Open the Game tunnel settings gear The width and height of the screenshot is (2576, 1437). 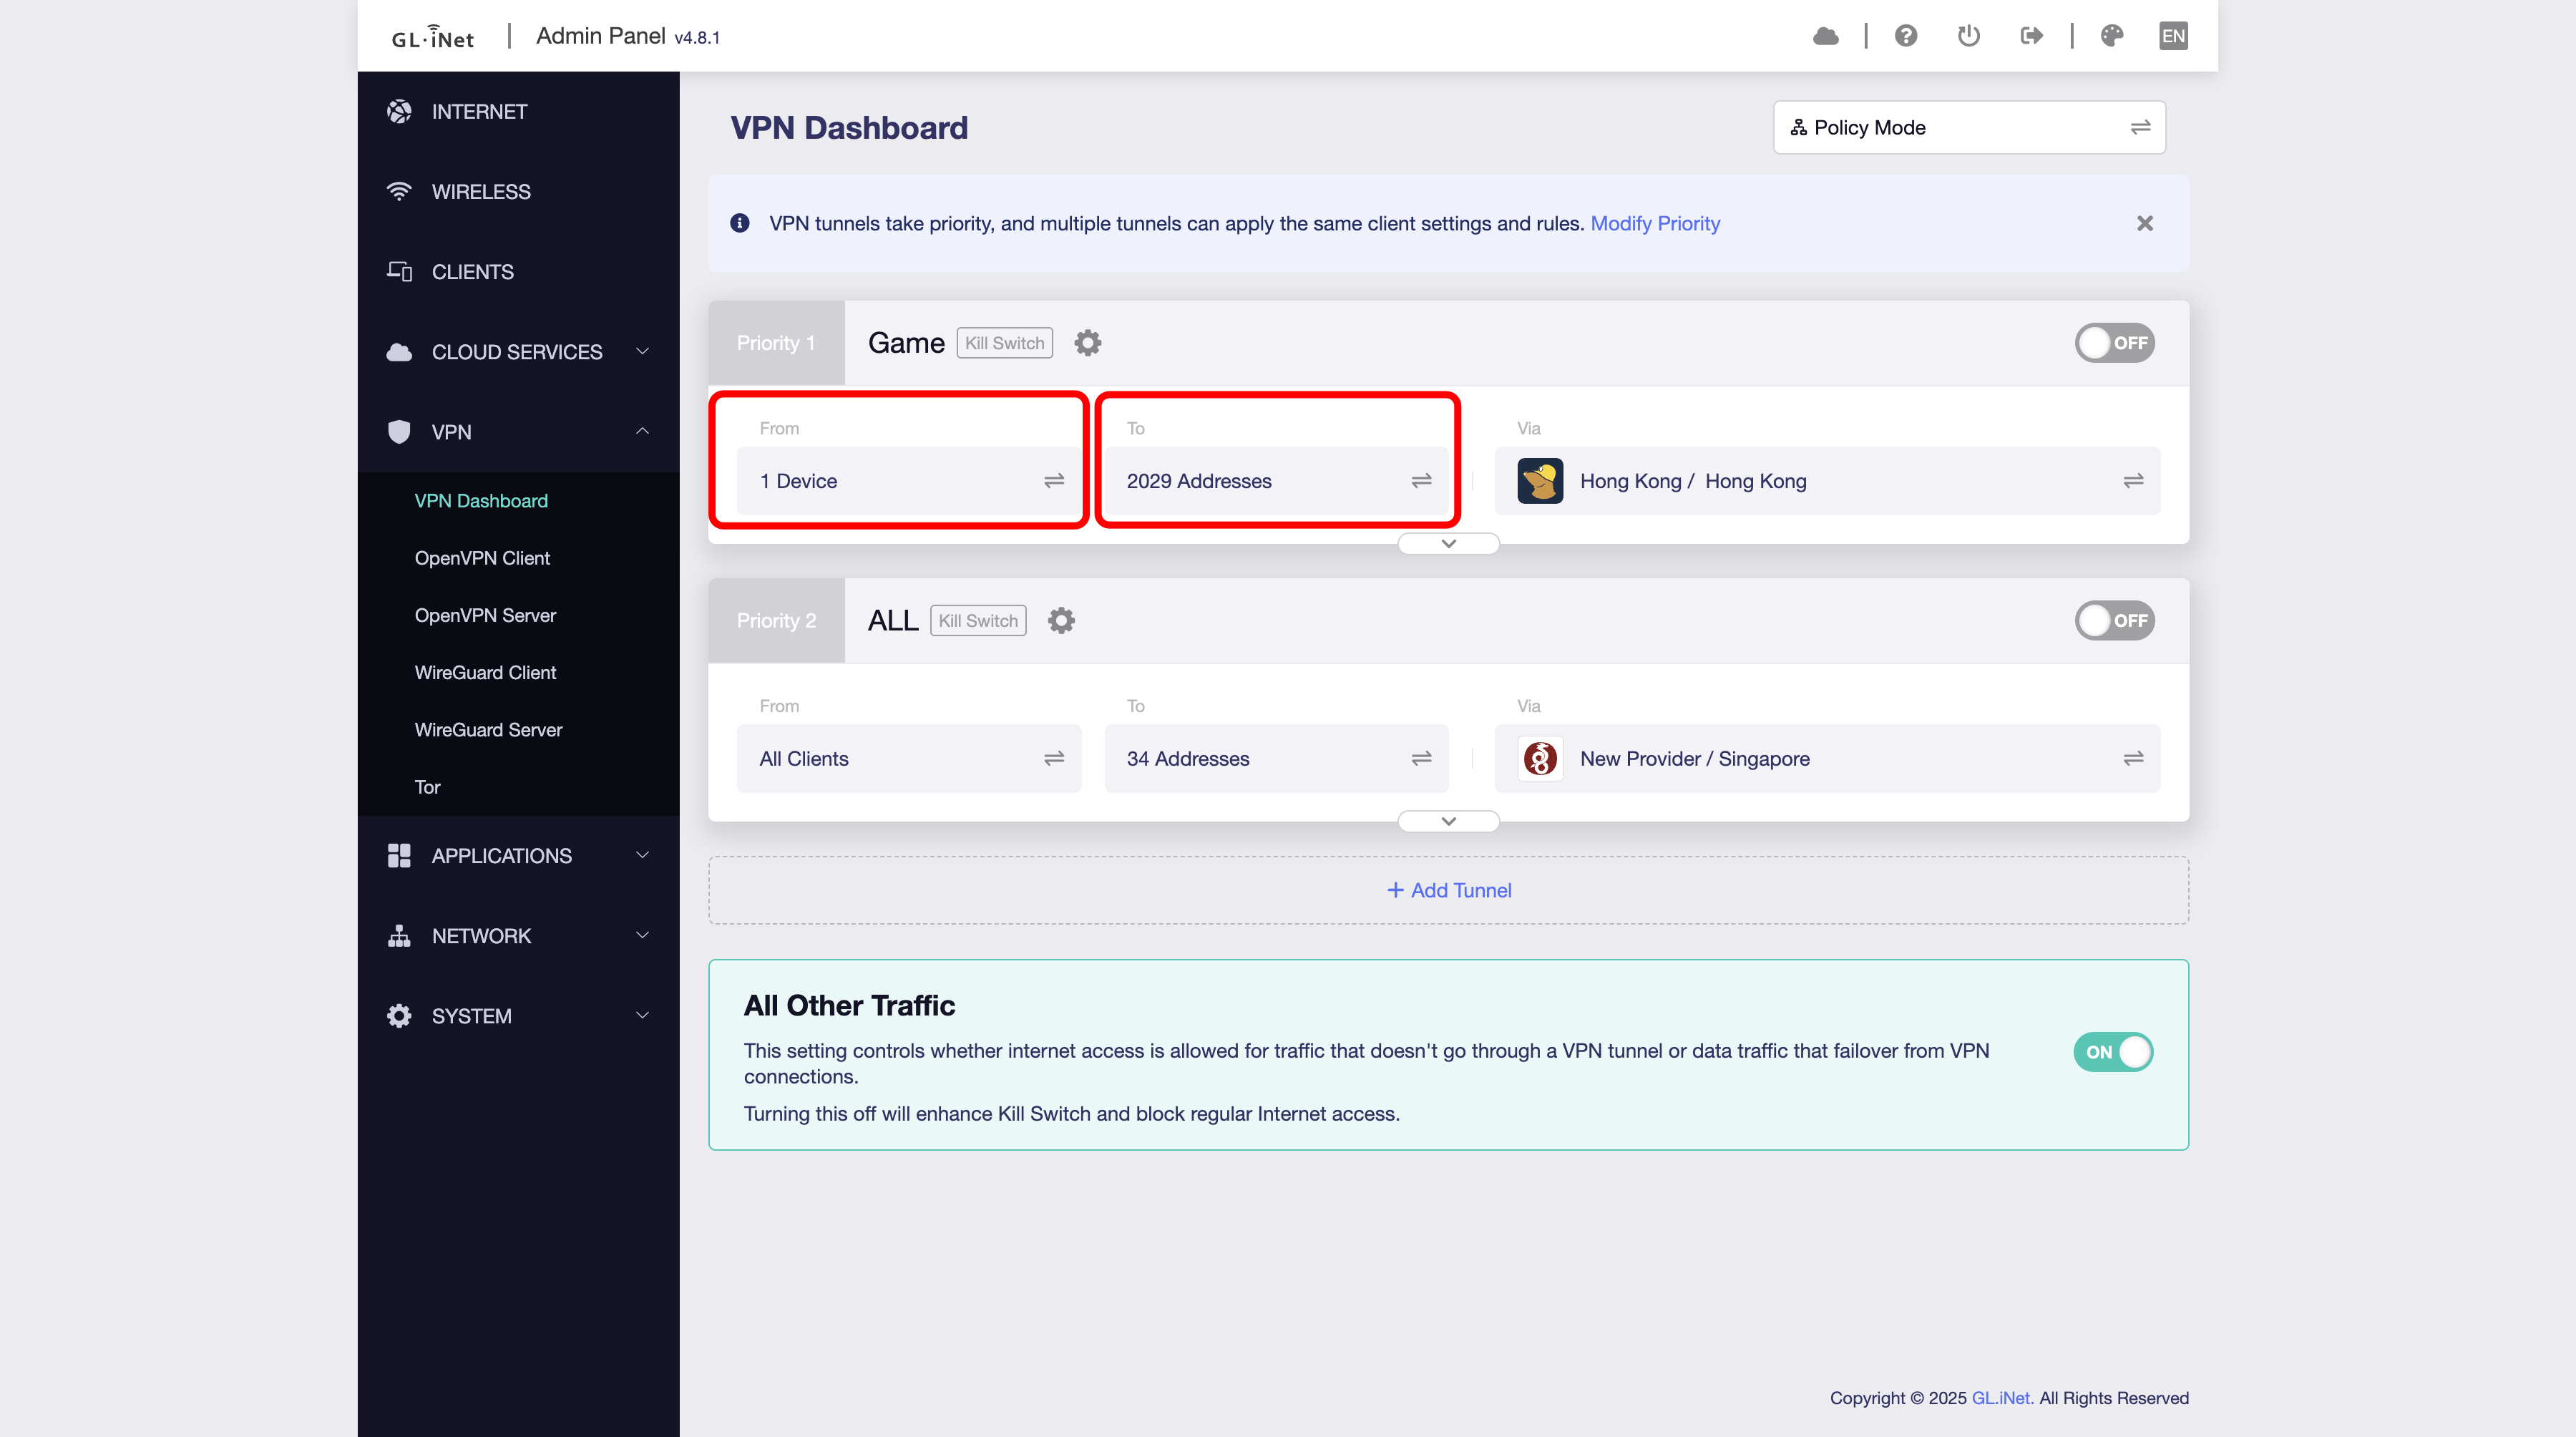[x=1087, y=343]
